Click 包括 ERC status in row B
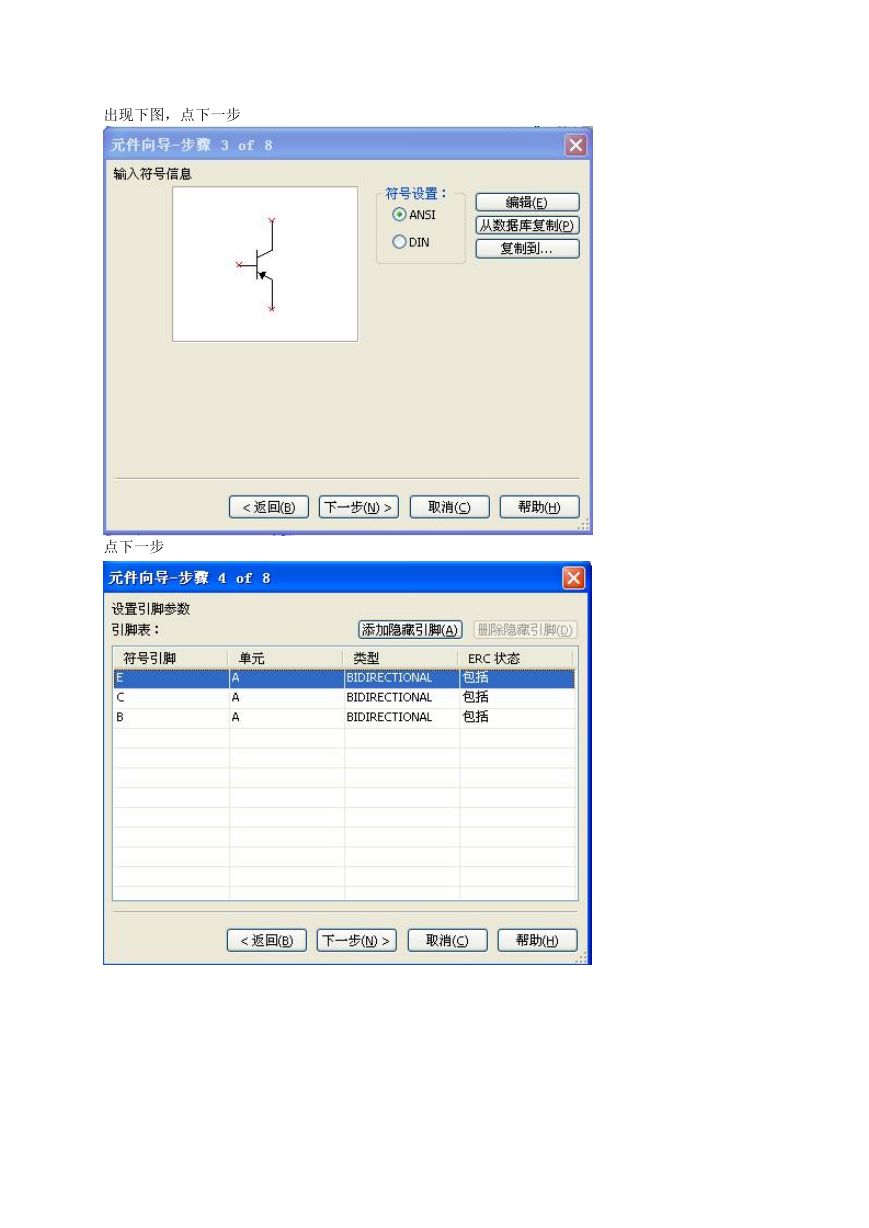869x1228 pixels. point(517,717)
